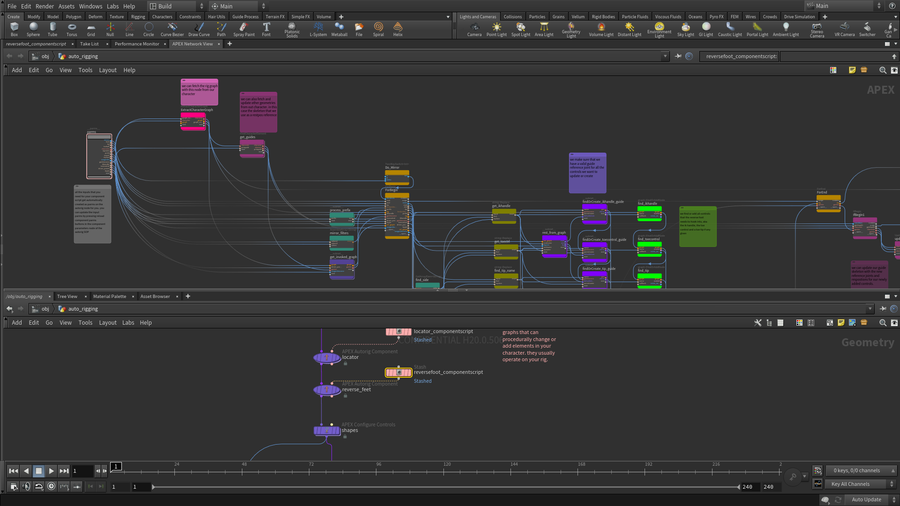Select the Circle shelf tool
Image resolution: width=900 pixels, height=506 pixels.
click(x=149, y=29)
